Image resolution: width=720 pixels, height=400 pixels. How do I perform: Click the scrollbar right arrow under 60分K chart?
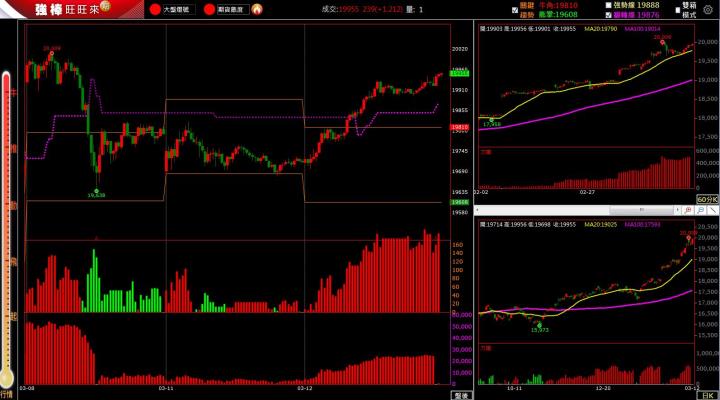pos(677,210)
